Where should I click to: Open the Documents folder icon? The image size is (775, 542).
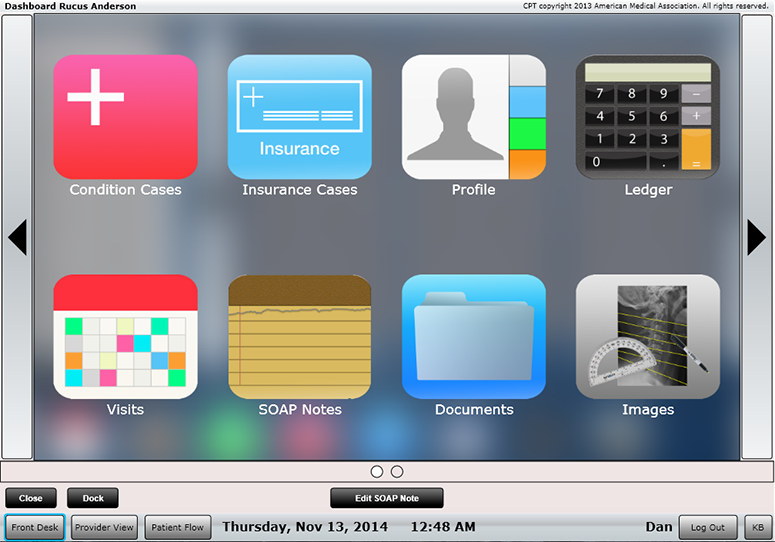point(474,337)
